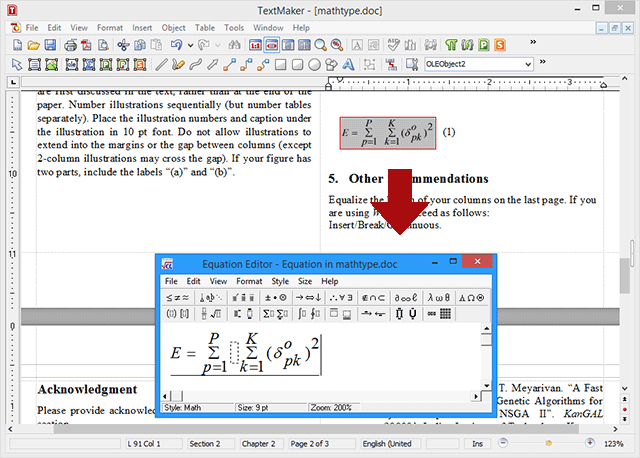Click the TextMaker horizontal scrollbar thumb
Image resolution: width=640 pixels, height=458 pixels.
(x=317, y=429)
